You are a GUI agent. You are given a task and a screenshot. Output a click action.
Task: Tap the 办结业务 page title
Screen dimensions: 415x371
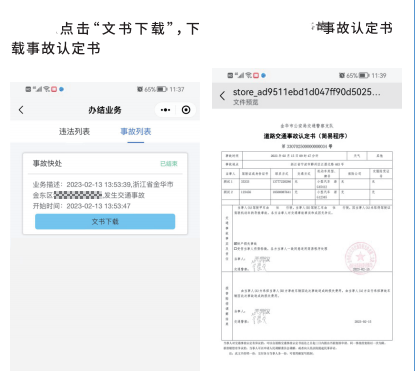105,110
